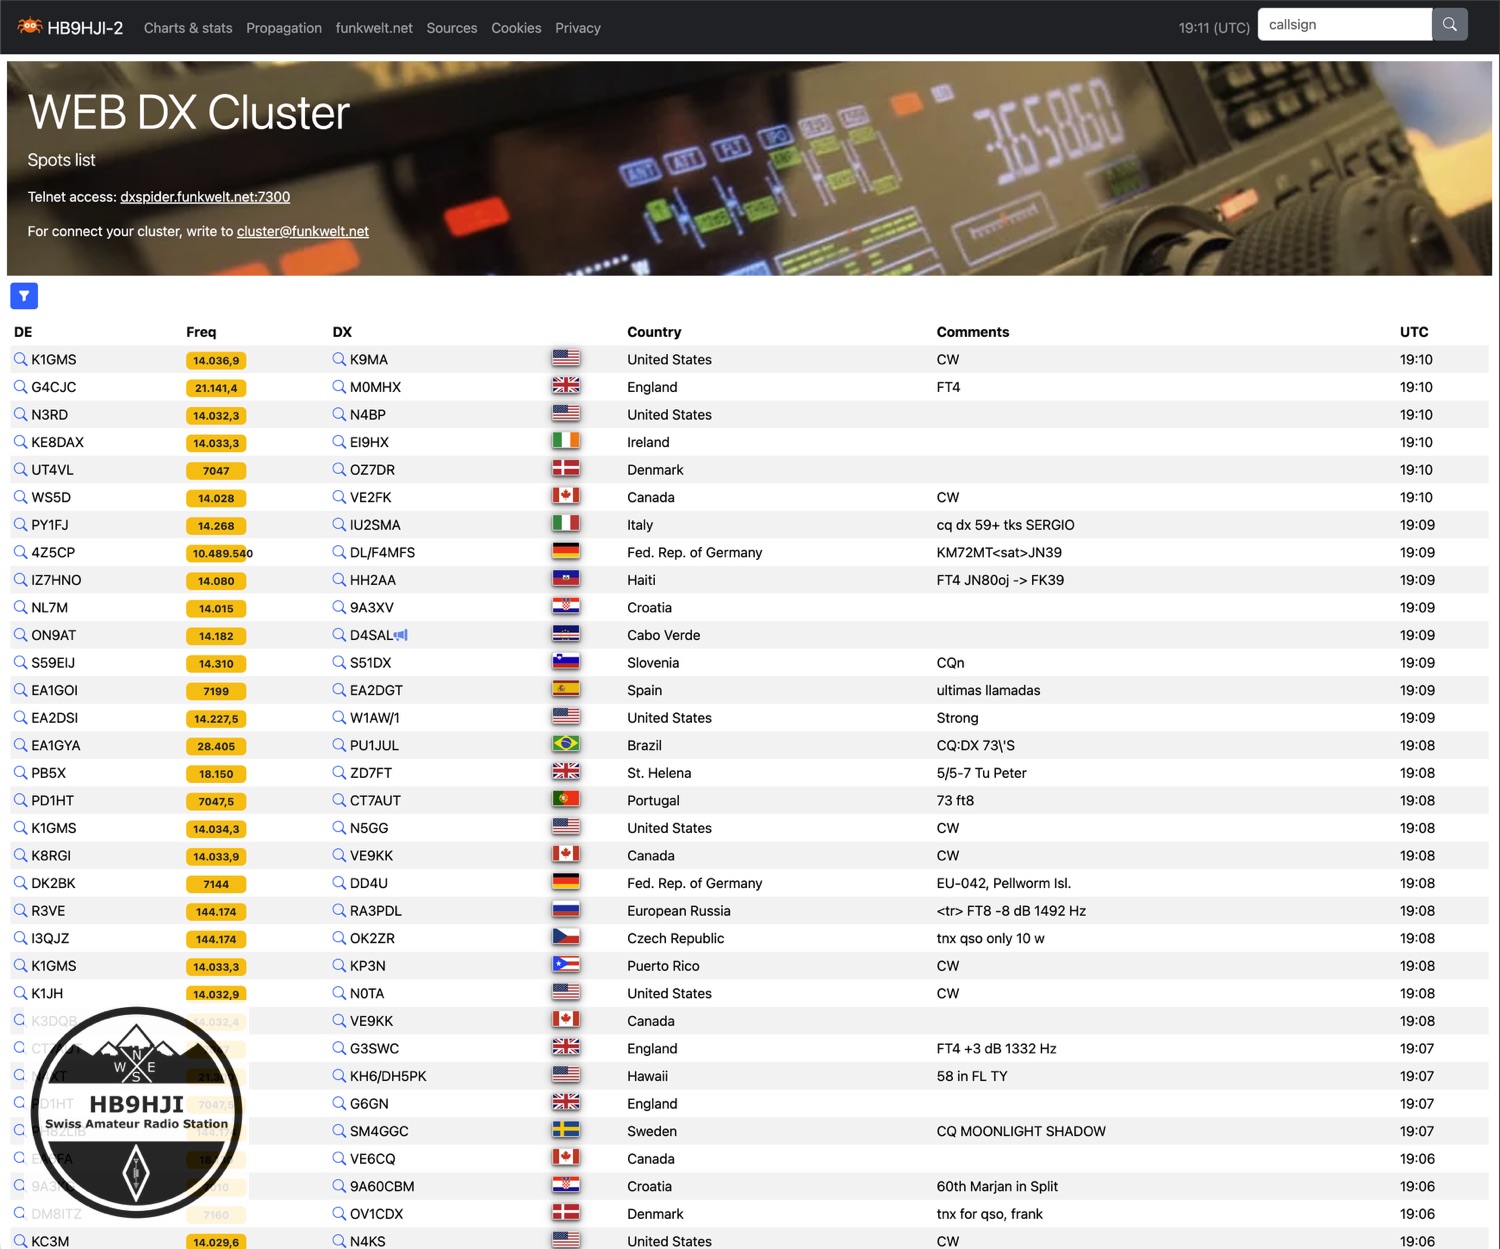This screenshot has width=1500, height=1249.
Task: Open the Cookies page
Action: (516, 28)
